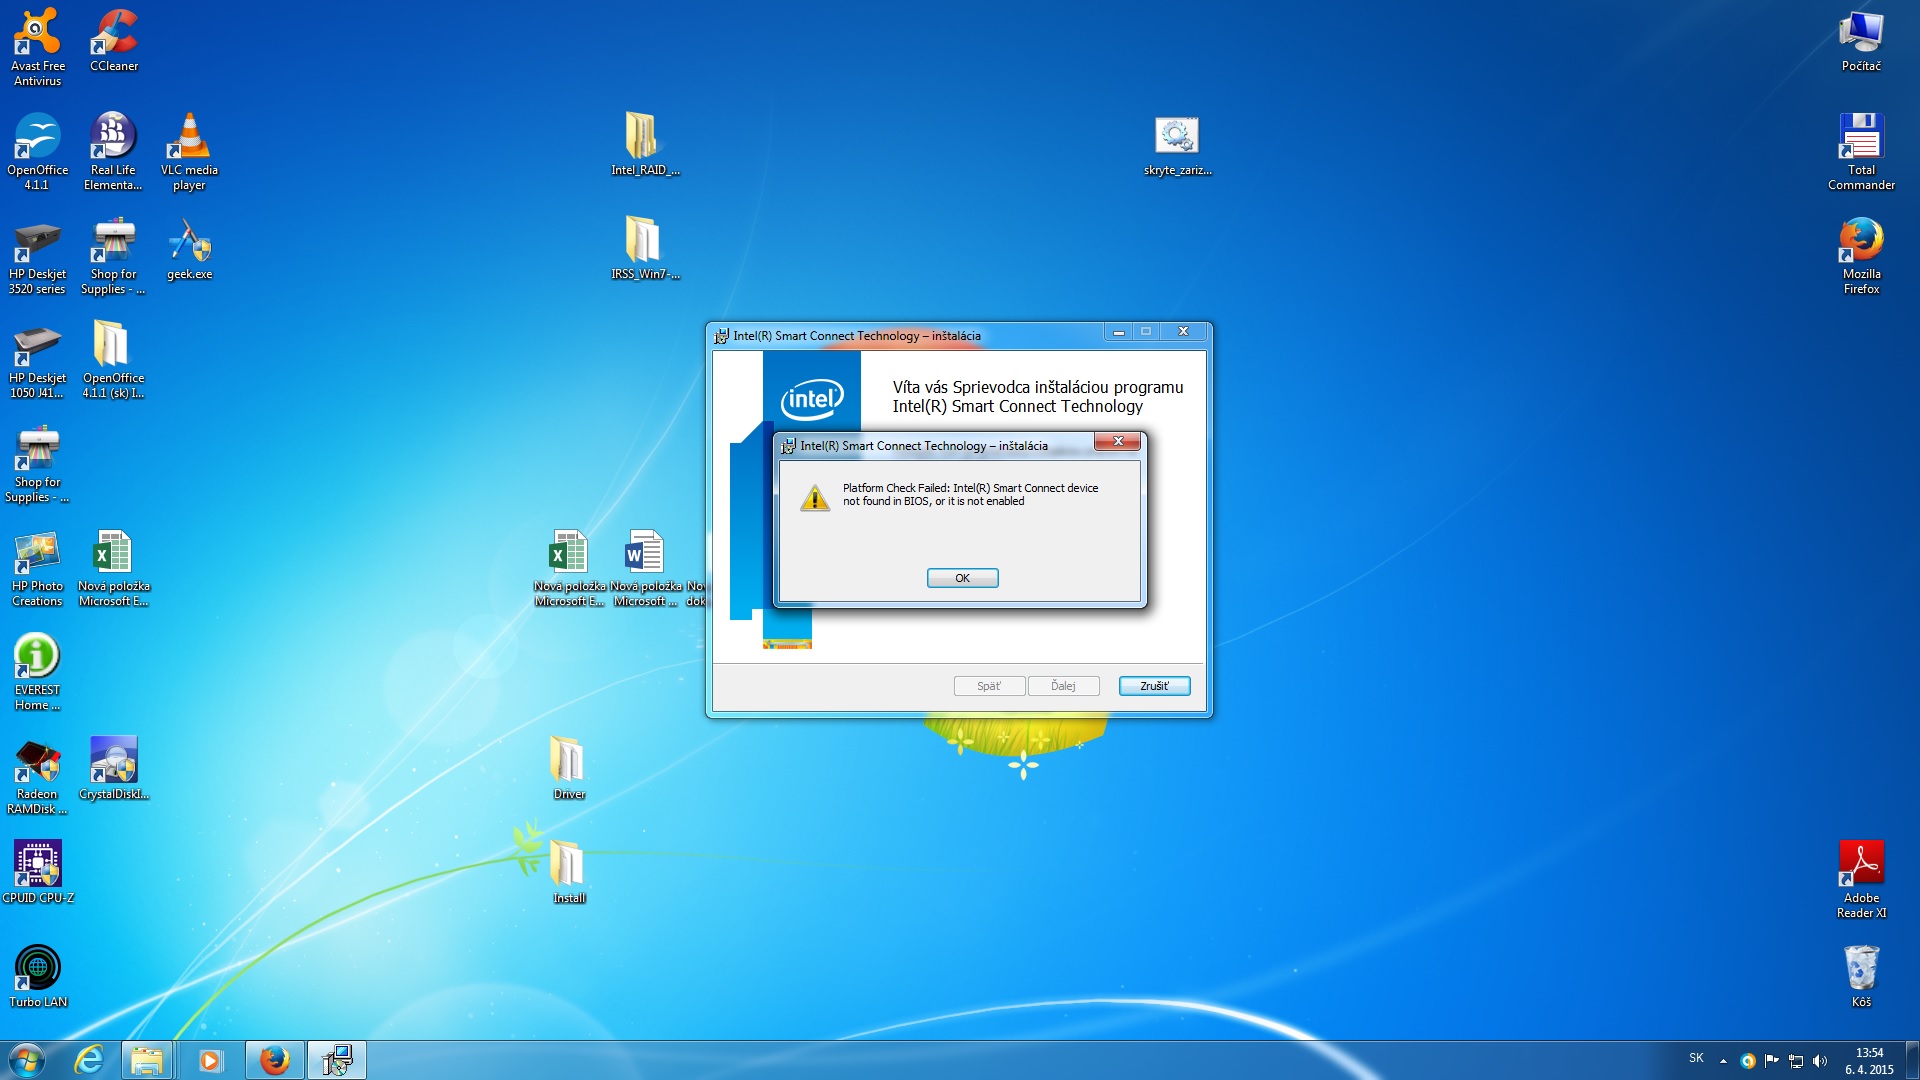The image size is (1920, 1080).
Task: Open the Avast Free Antivirus desktop icon
Action: (x=37, y=35)
